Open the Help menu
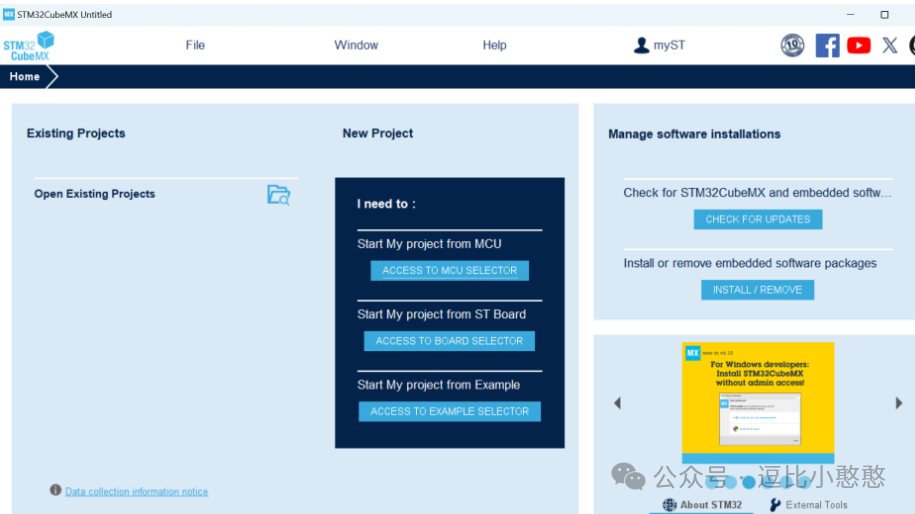 [x=494, y=45]
